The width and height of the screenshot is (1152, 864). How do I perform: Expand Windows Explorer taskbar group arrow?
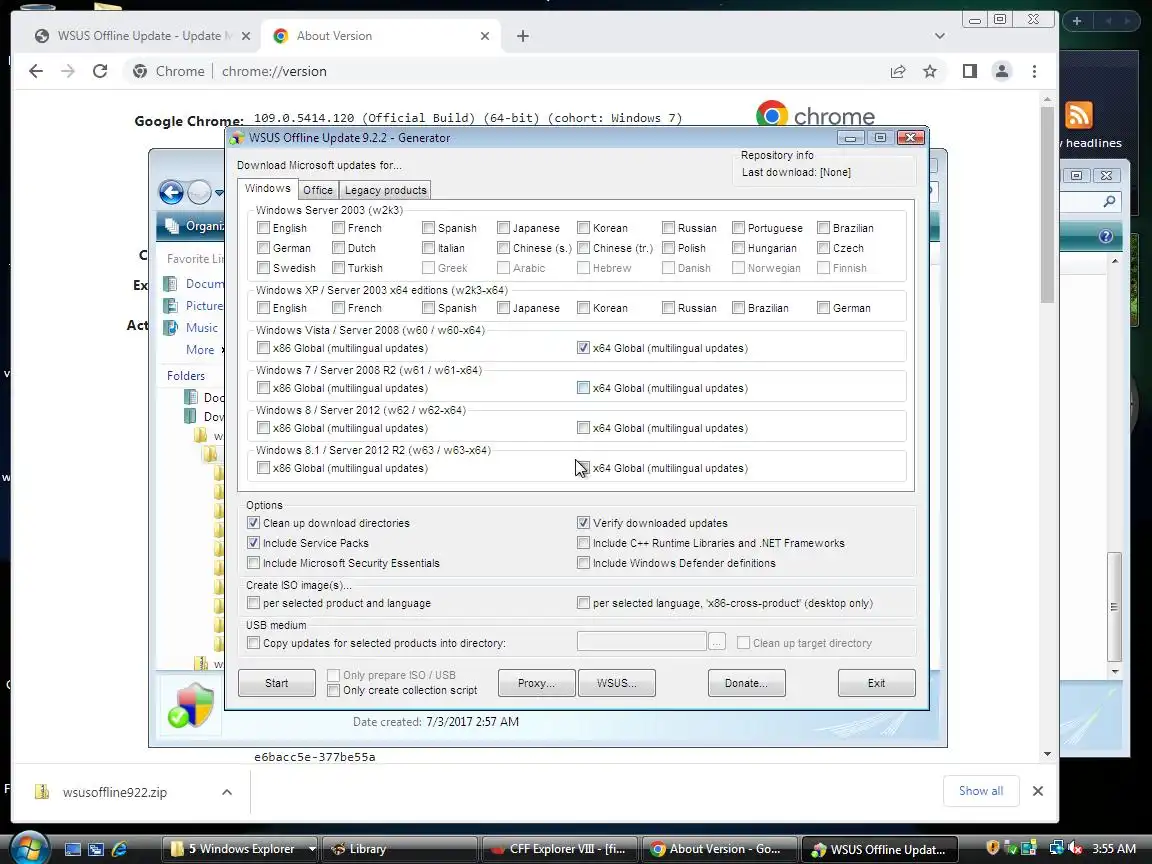pyautogui.click(x=312, y=849)
